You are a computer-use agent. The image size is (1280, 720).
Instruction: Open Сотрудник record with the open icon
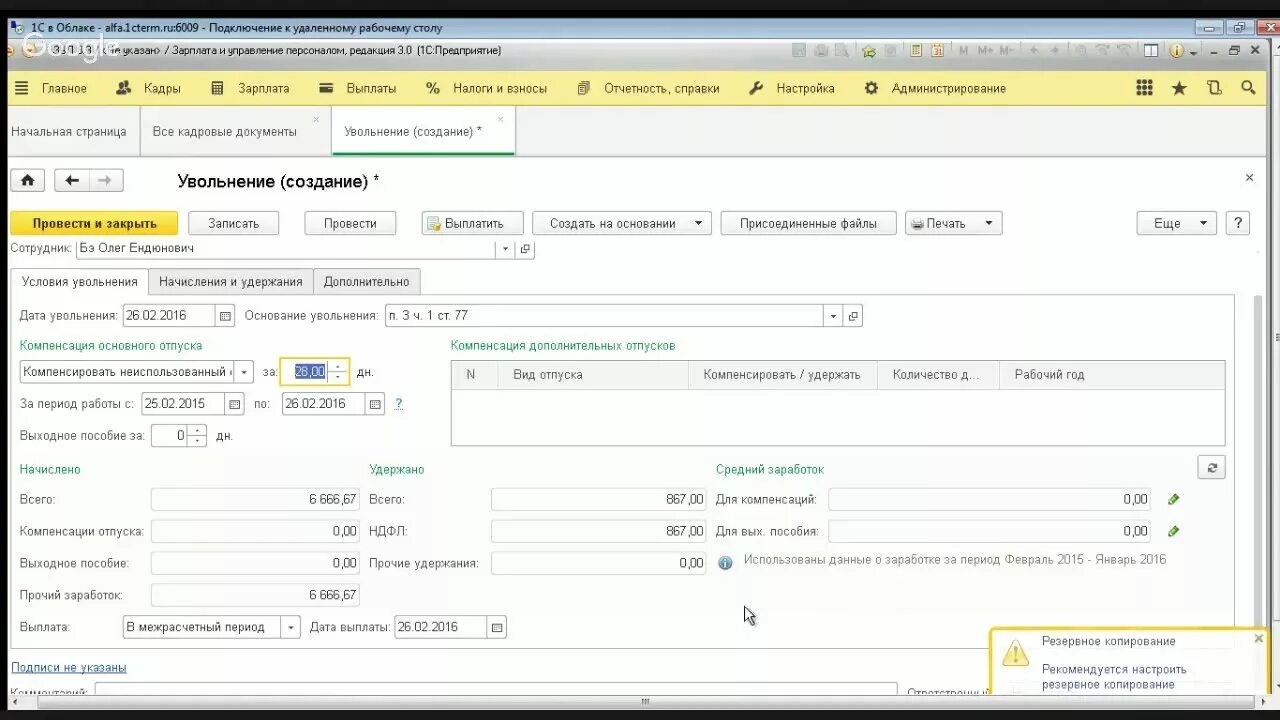(525, 249)
